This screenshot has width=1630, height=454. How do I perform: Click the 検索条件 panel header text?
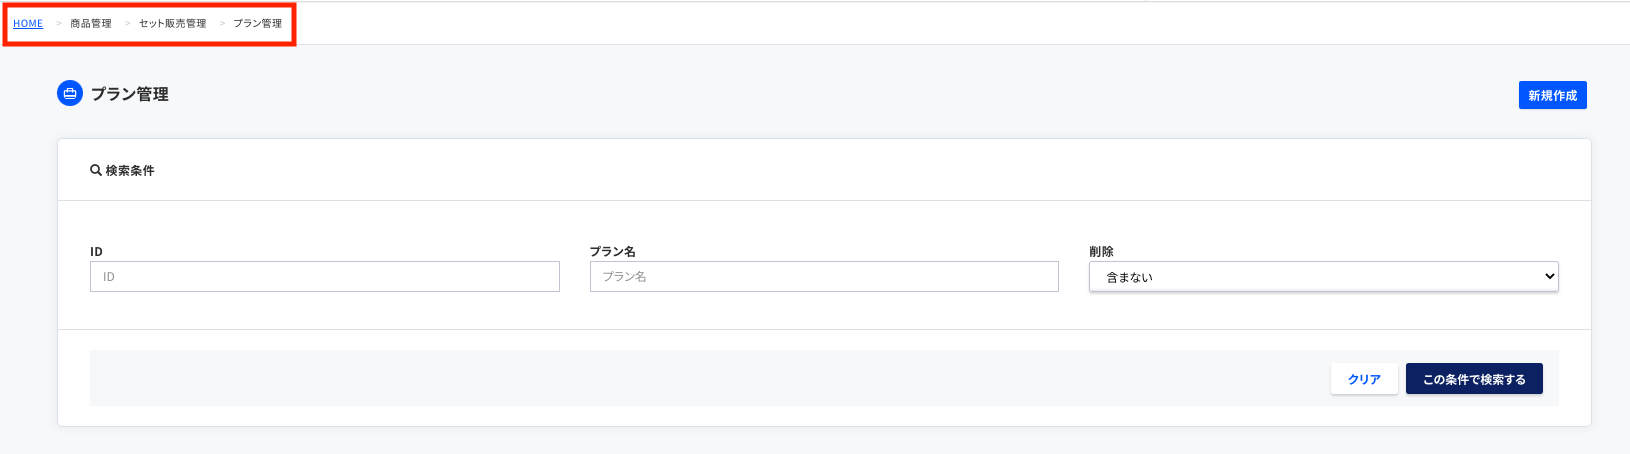pos(130,171)
